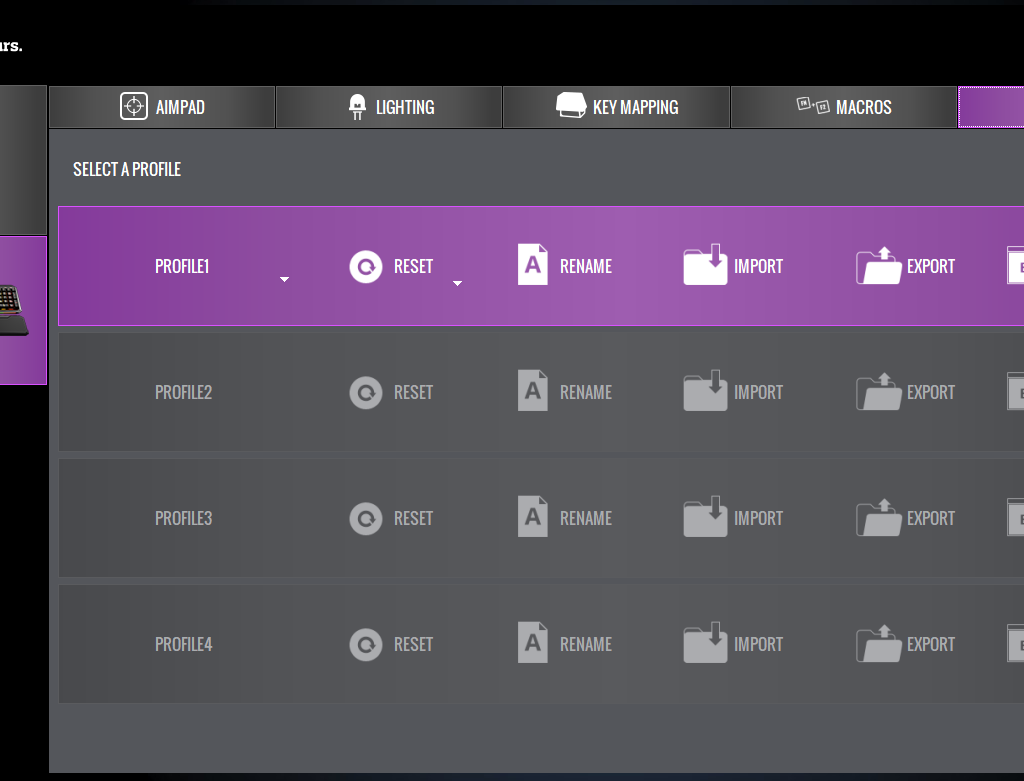This screenshot has height=781, width=1024.
Task: Click the Rename icon in Profile3 row
Action: click(x=533, y=517)
